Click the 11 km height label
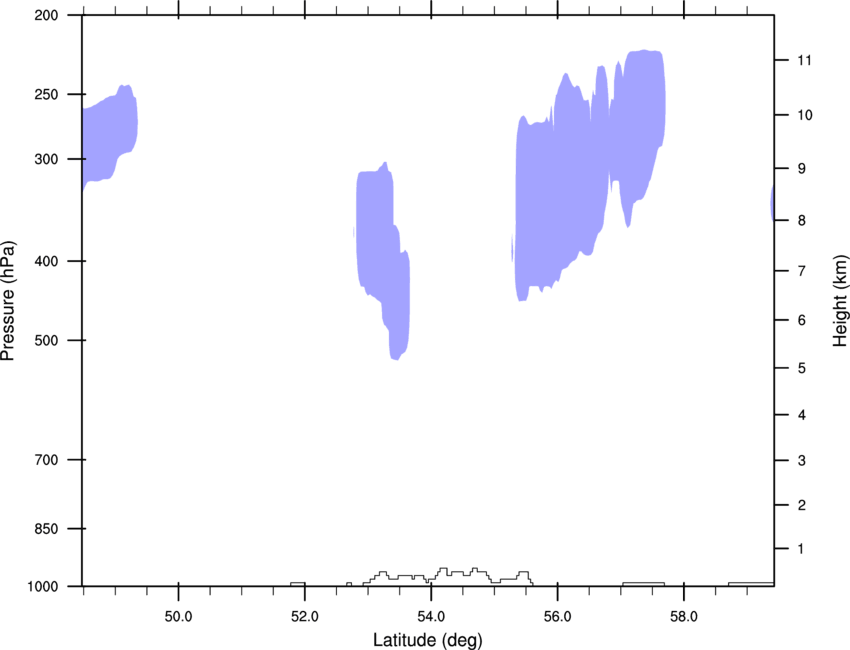This screenshot has height=650, width=850. click(x=805, y=60)
